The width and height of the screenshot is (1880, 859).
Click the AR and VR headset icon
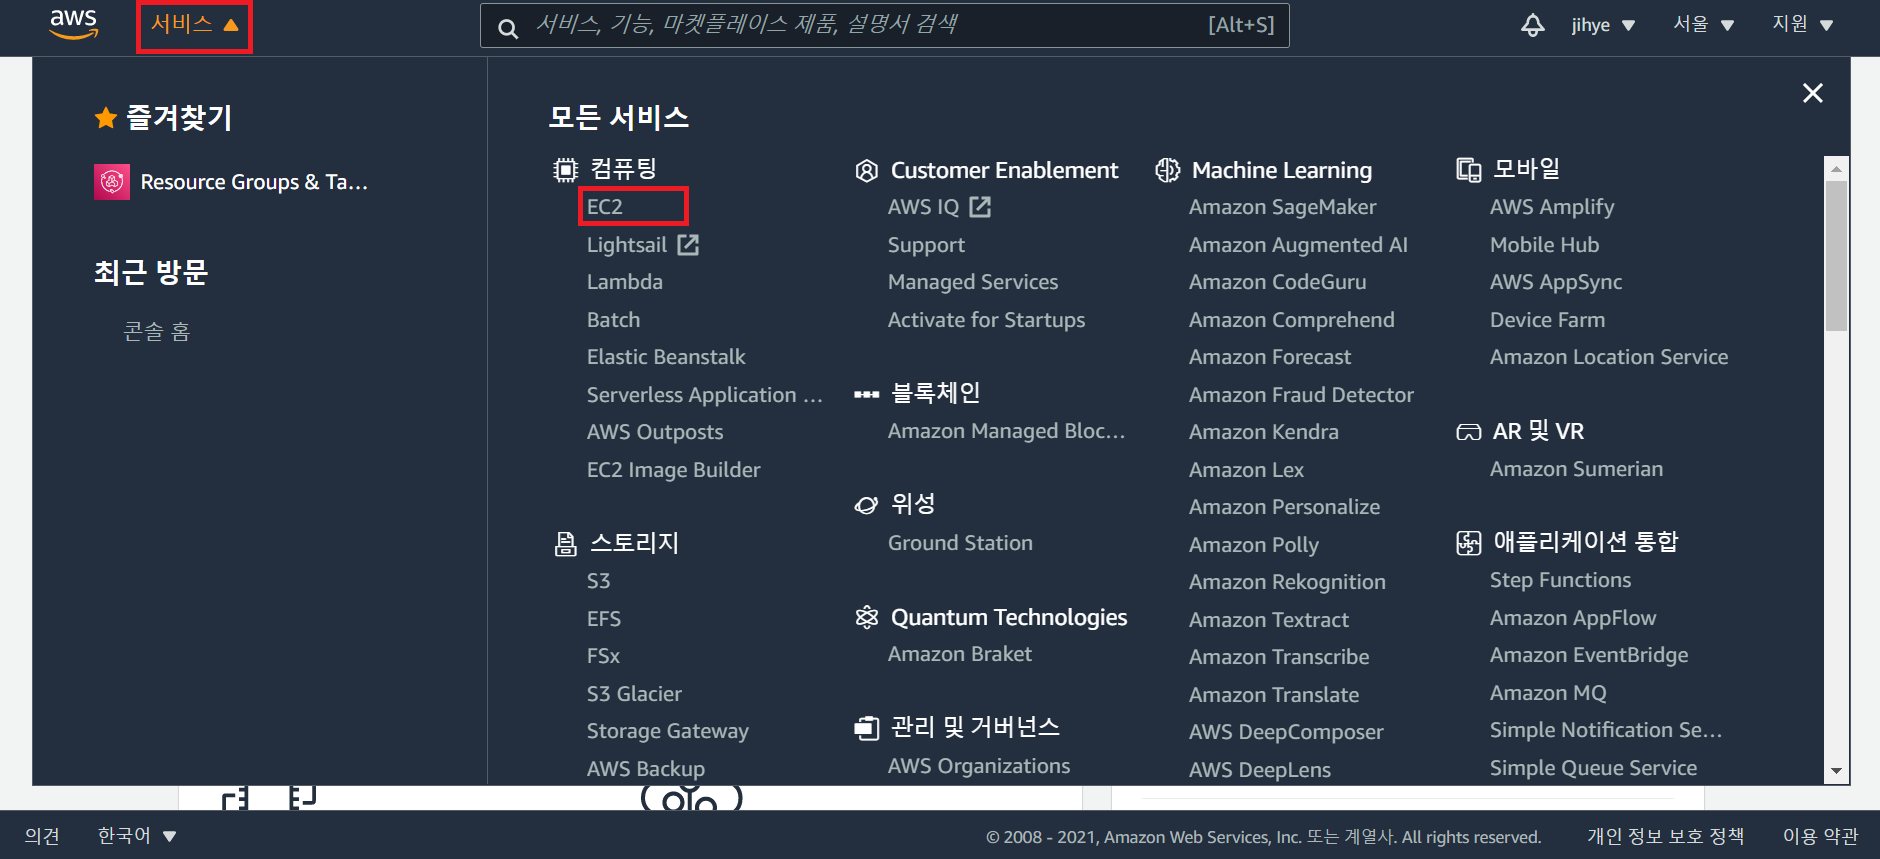coord(1469,432)
